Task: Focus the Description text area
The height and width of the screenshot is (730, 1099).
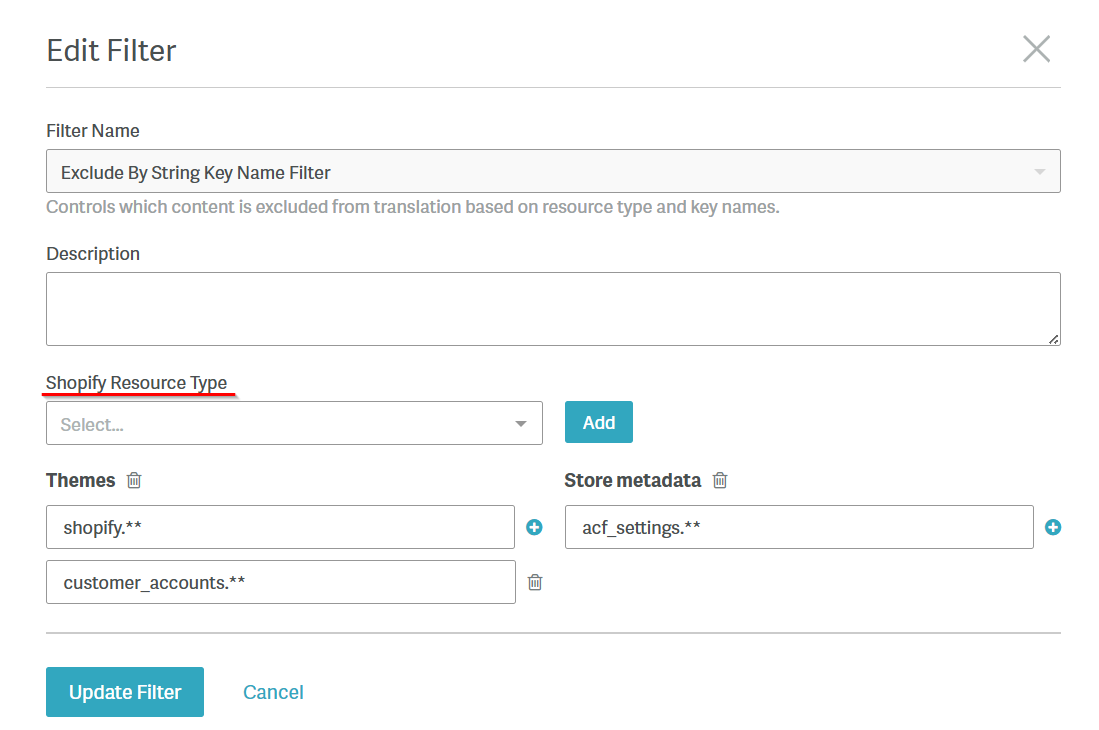Action: coord(552,309)
